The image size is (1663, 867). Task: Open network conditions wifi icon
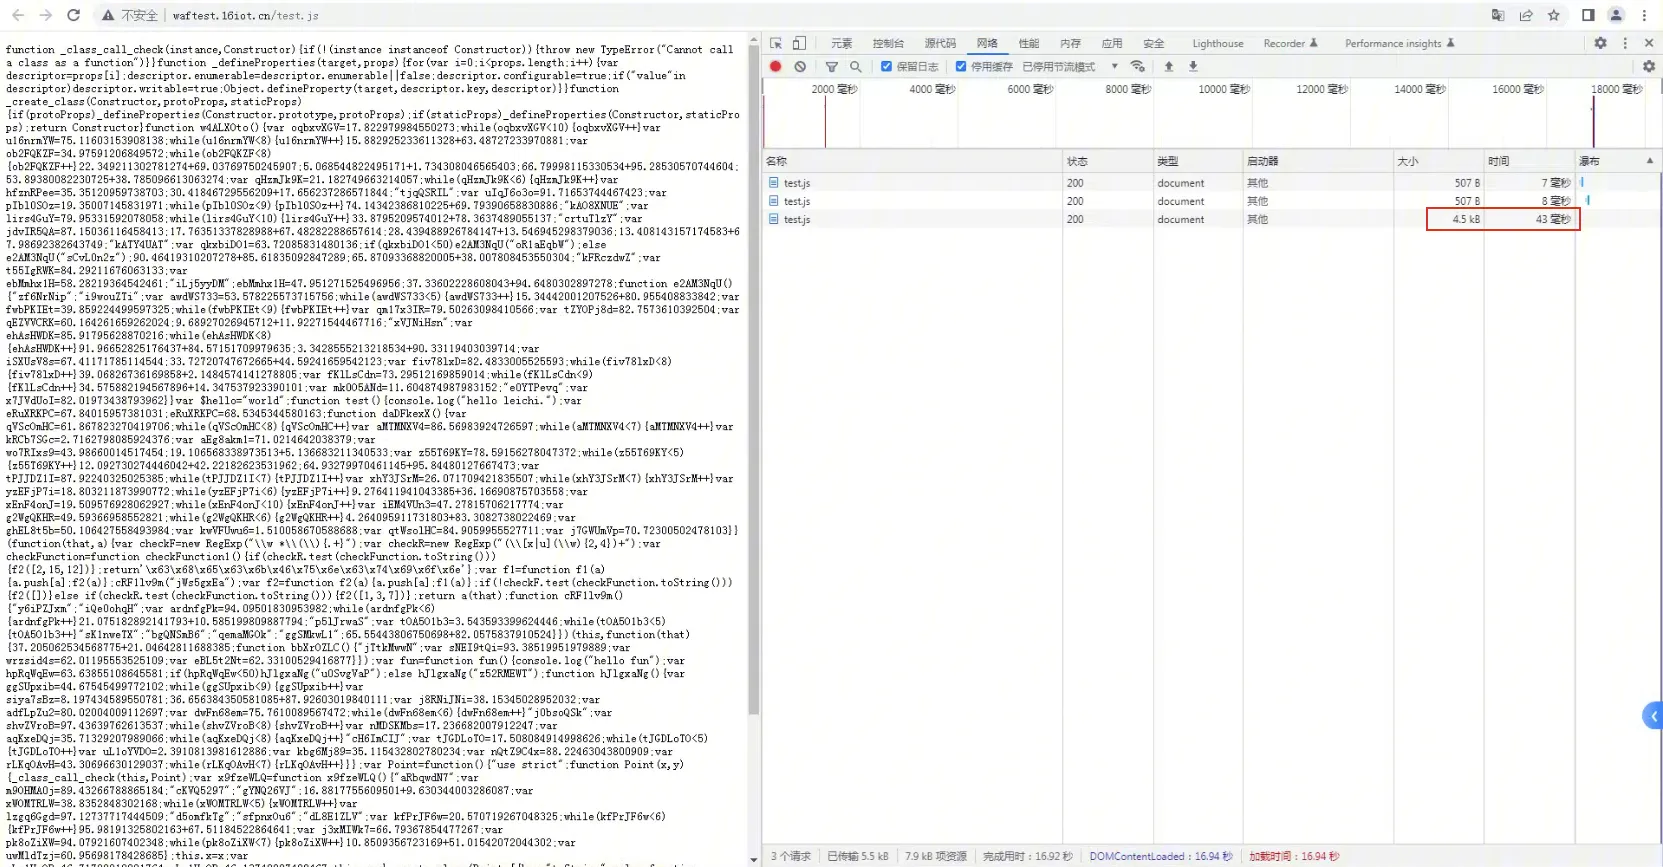[1137, 67]
